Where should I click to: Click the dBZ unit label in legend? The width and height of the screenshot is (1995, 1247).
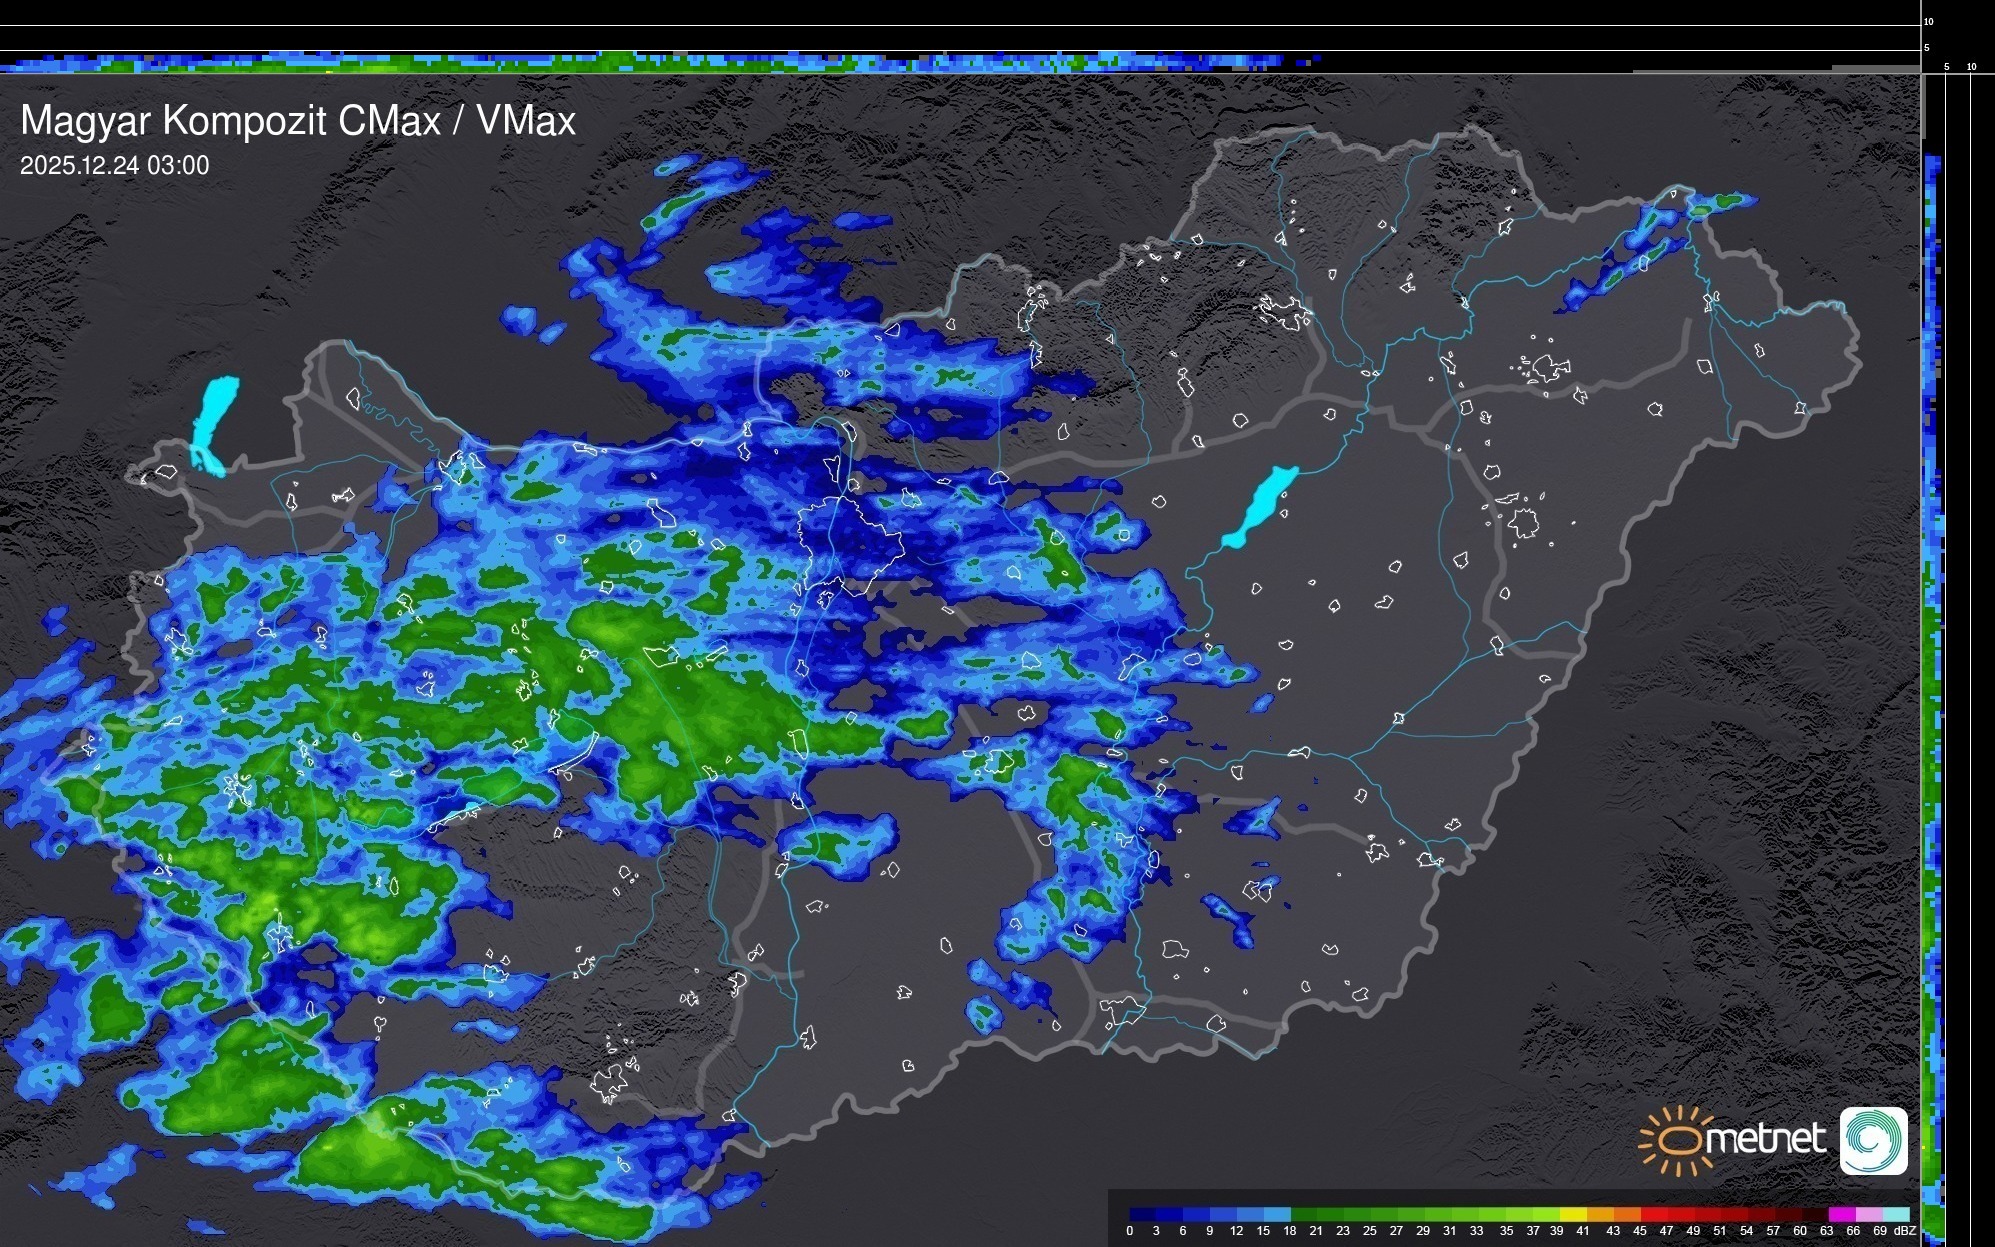coord(1905,1231)
